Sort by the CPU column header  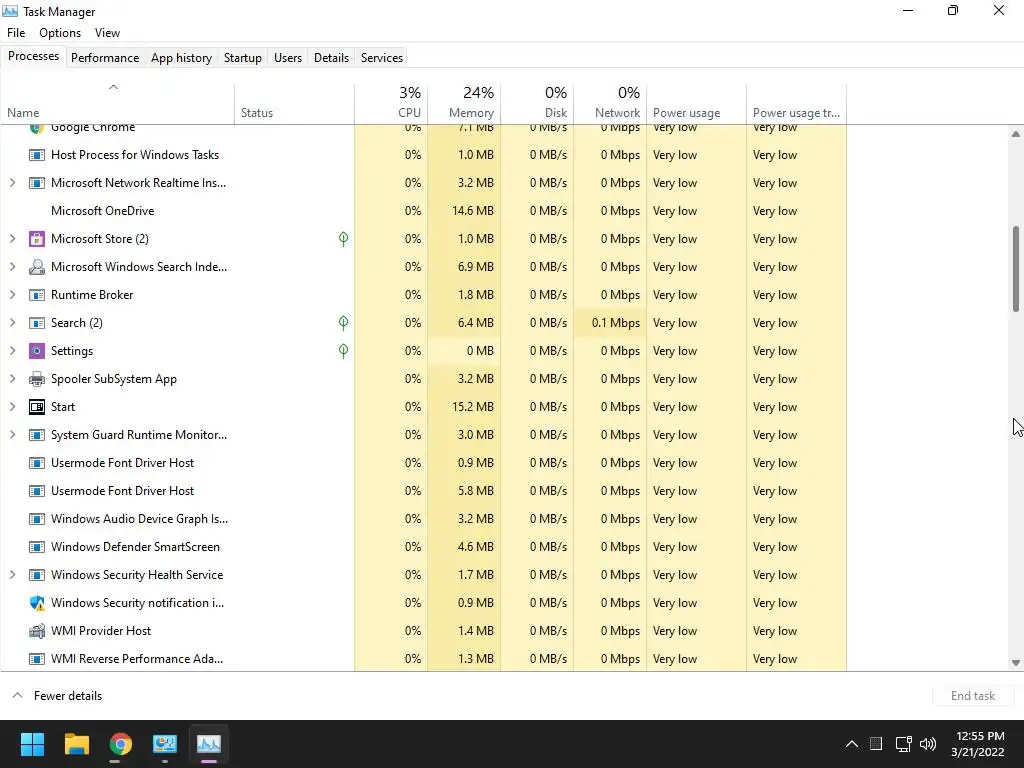(x=391, y=104)
